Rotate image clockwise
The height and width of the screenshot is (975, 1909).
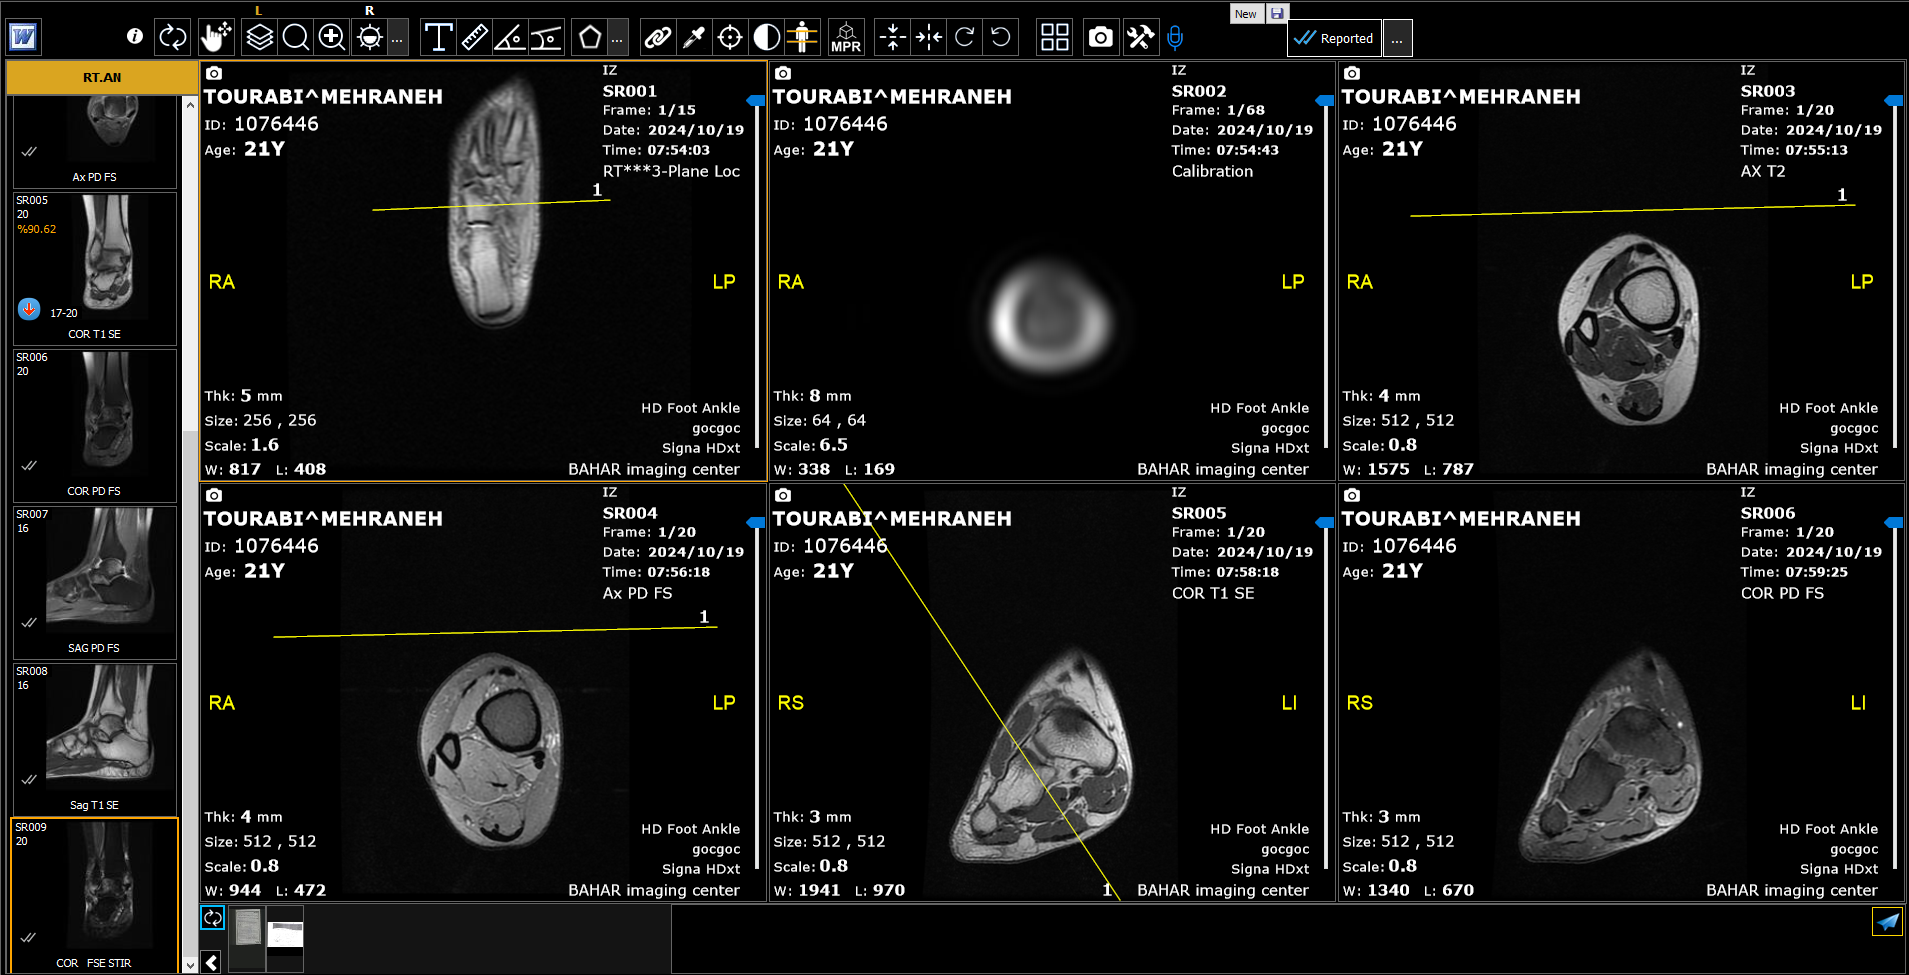point(964,38)
